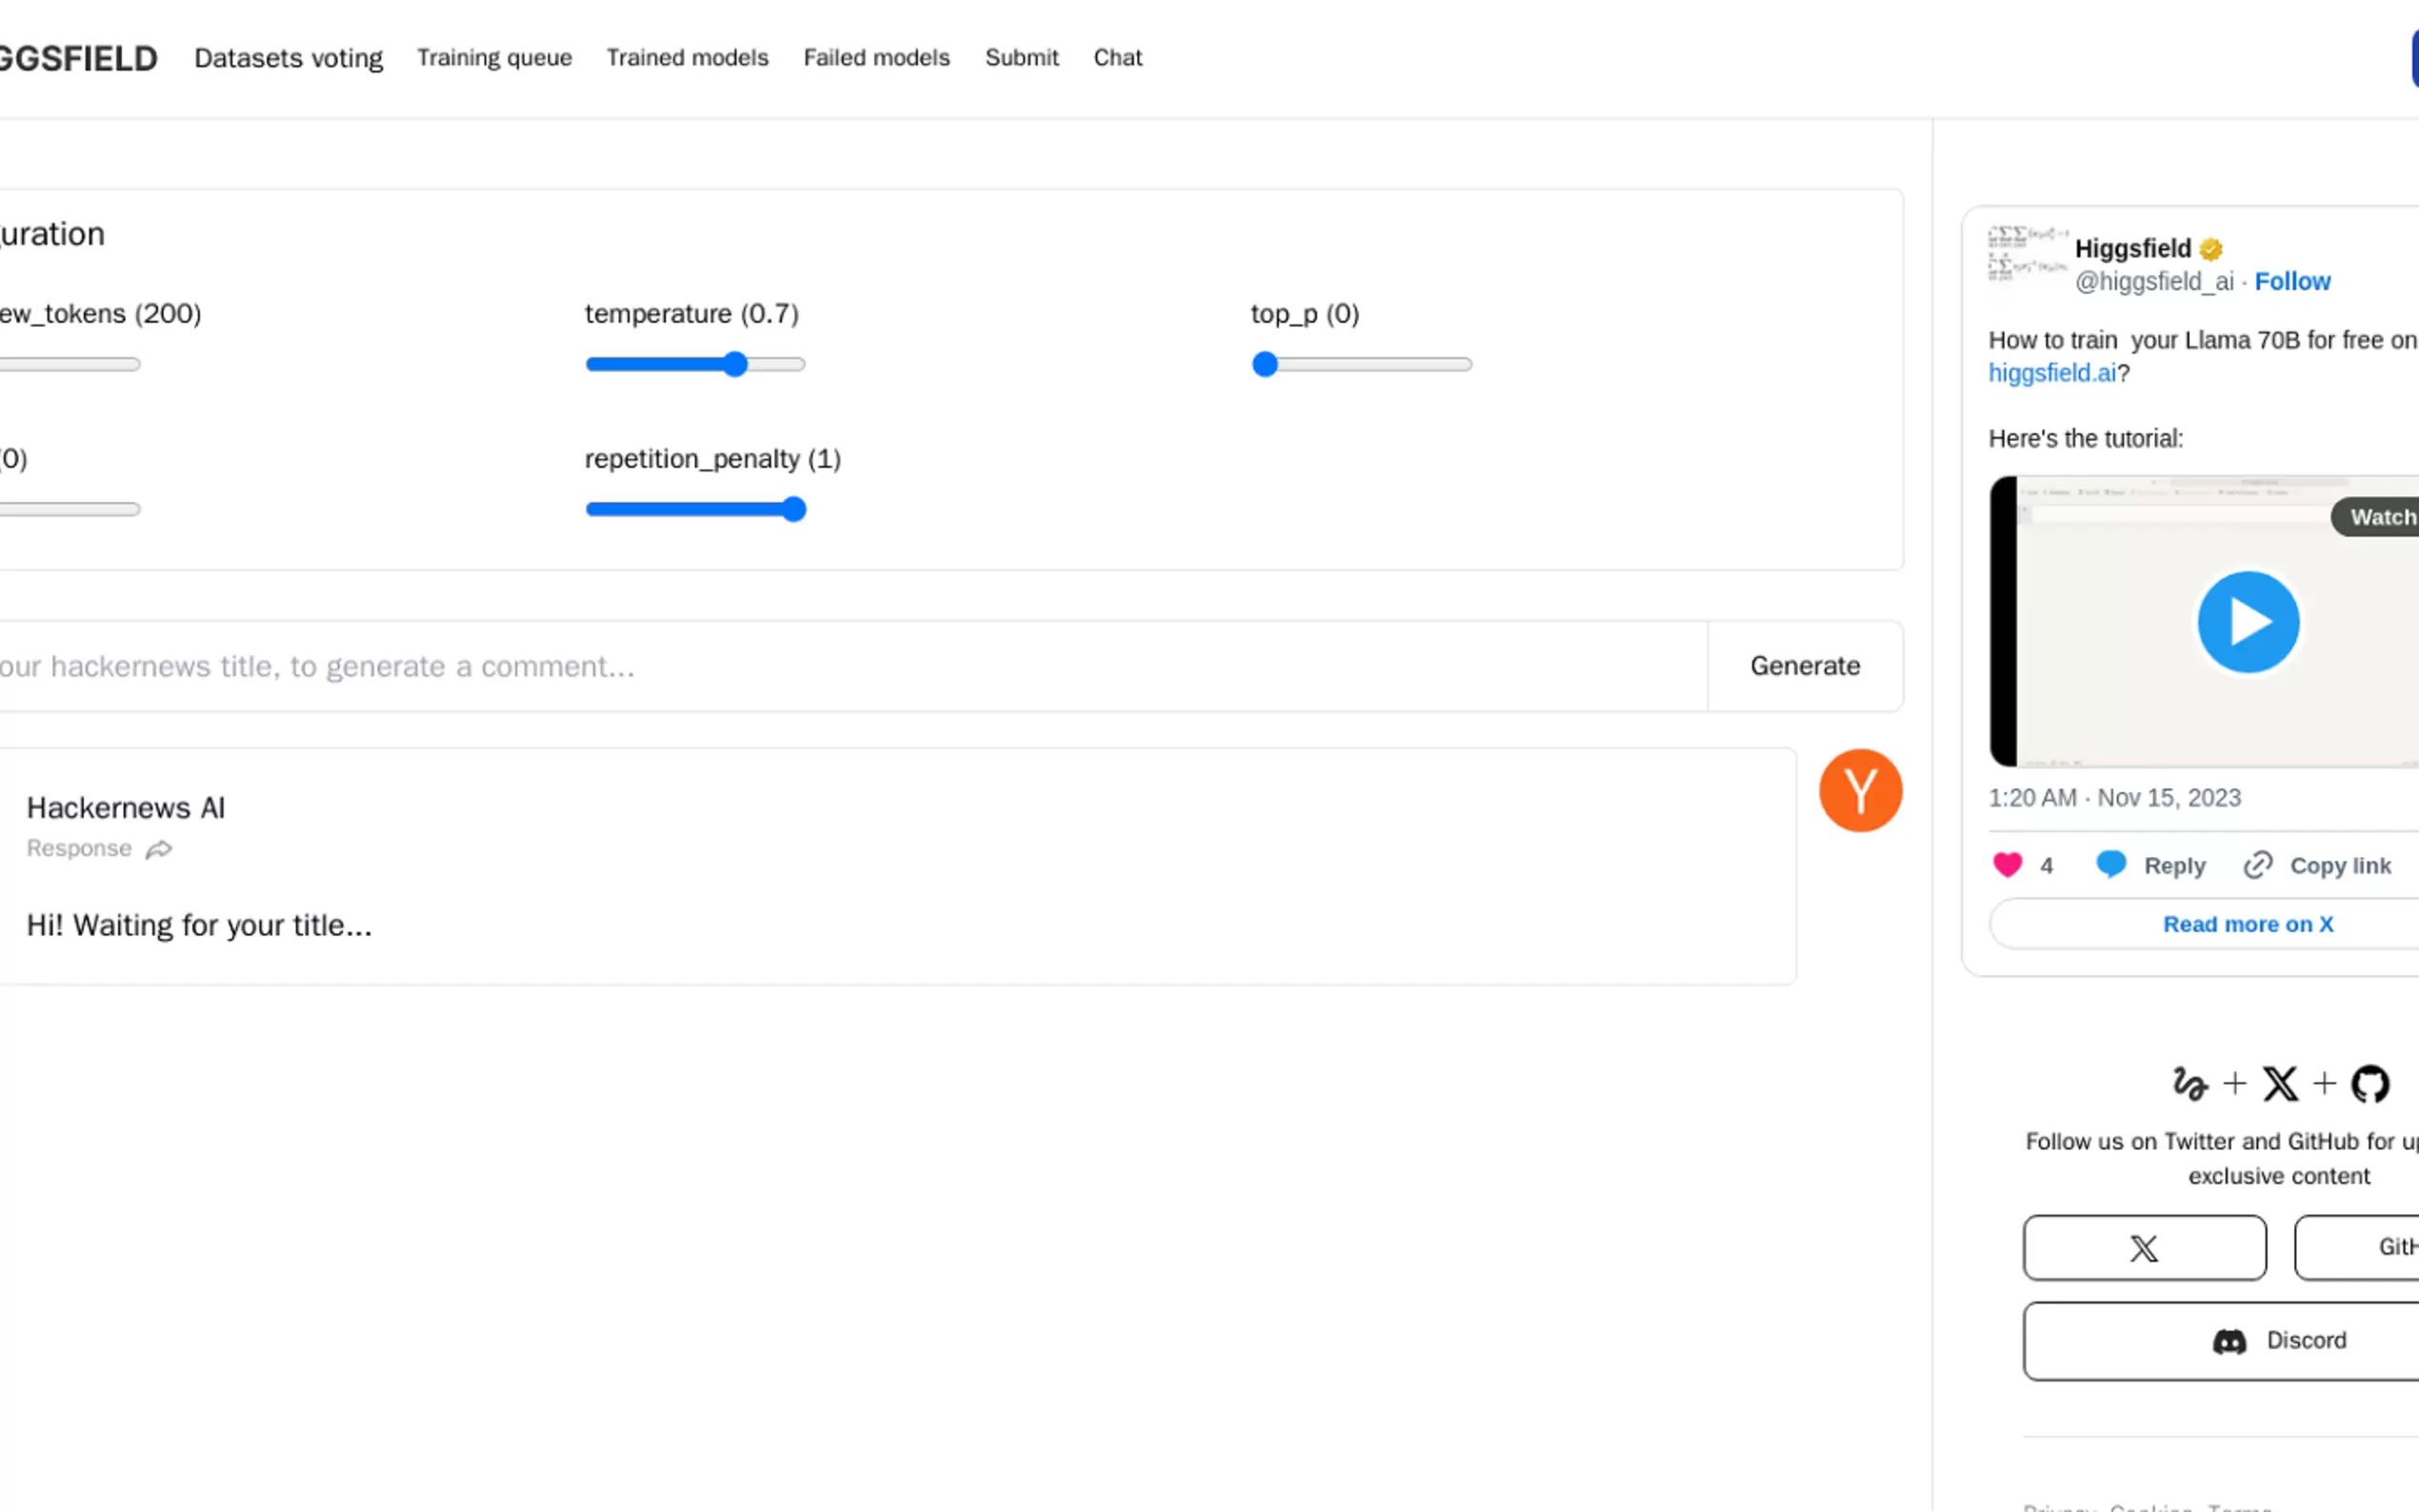This screenshot has width=2419, height=1512.
Task: Click the top_p slider track
Action: (1361, 365)
